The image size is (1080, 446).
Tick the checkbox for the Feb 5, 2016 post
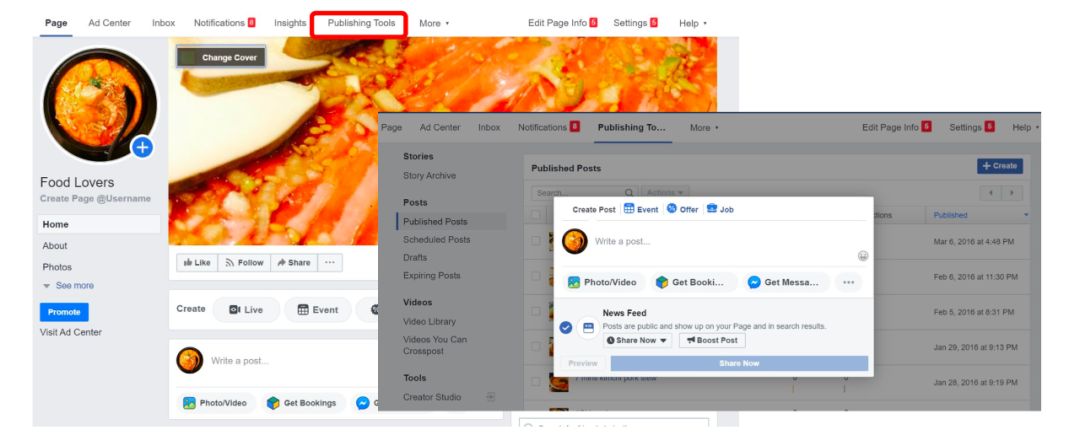(x=536, y=311)
